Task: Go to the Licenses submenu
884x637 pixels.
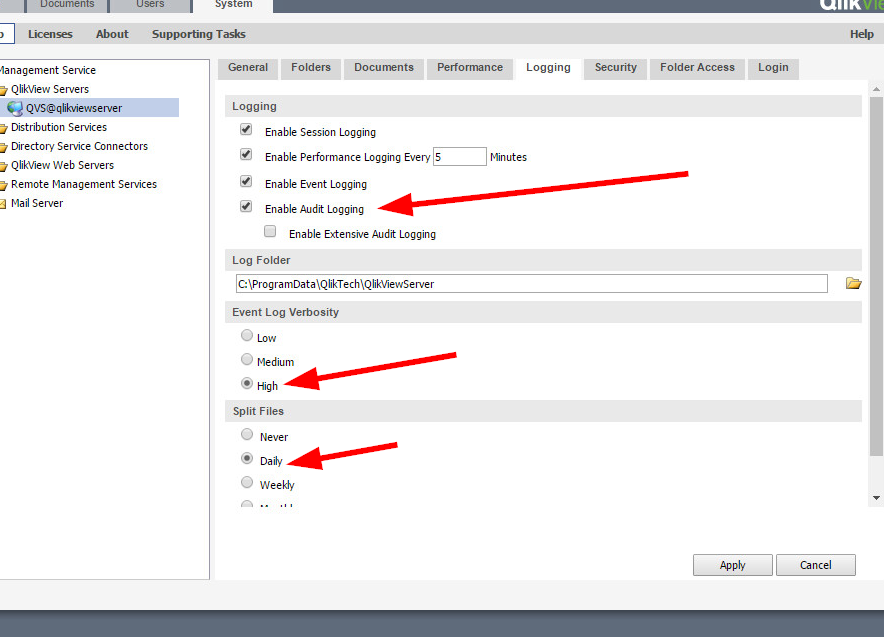Action: (50, 34)
